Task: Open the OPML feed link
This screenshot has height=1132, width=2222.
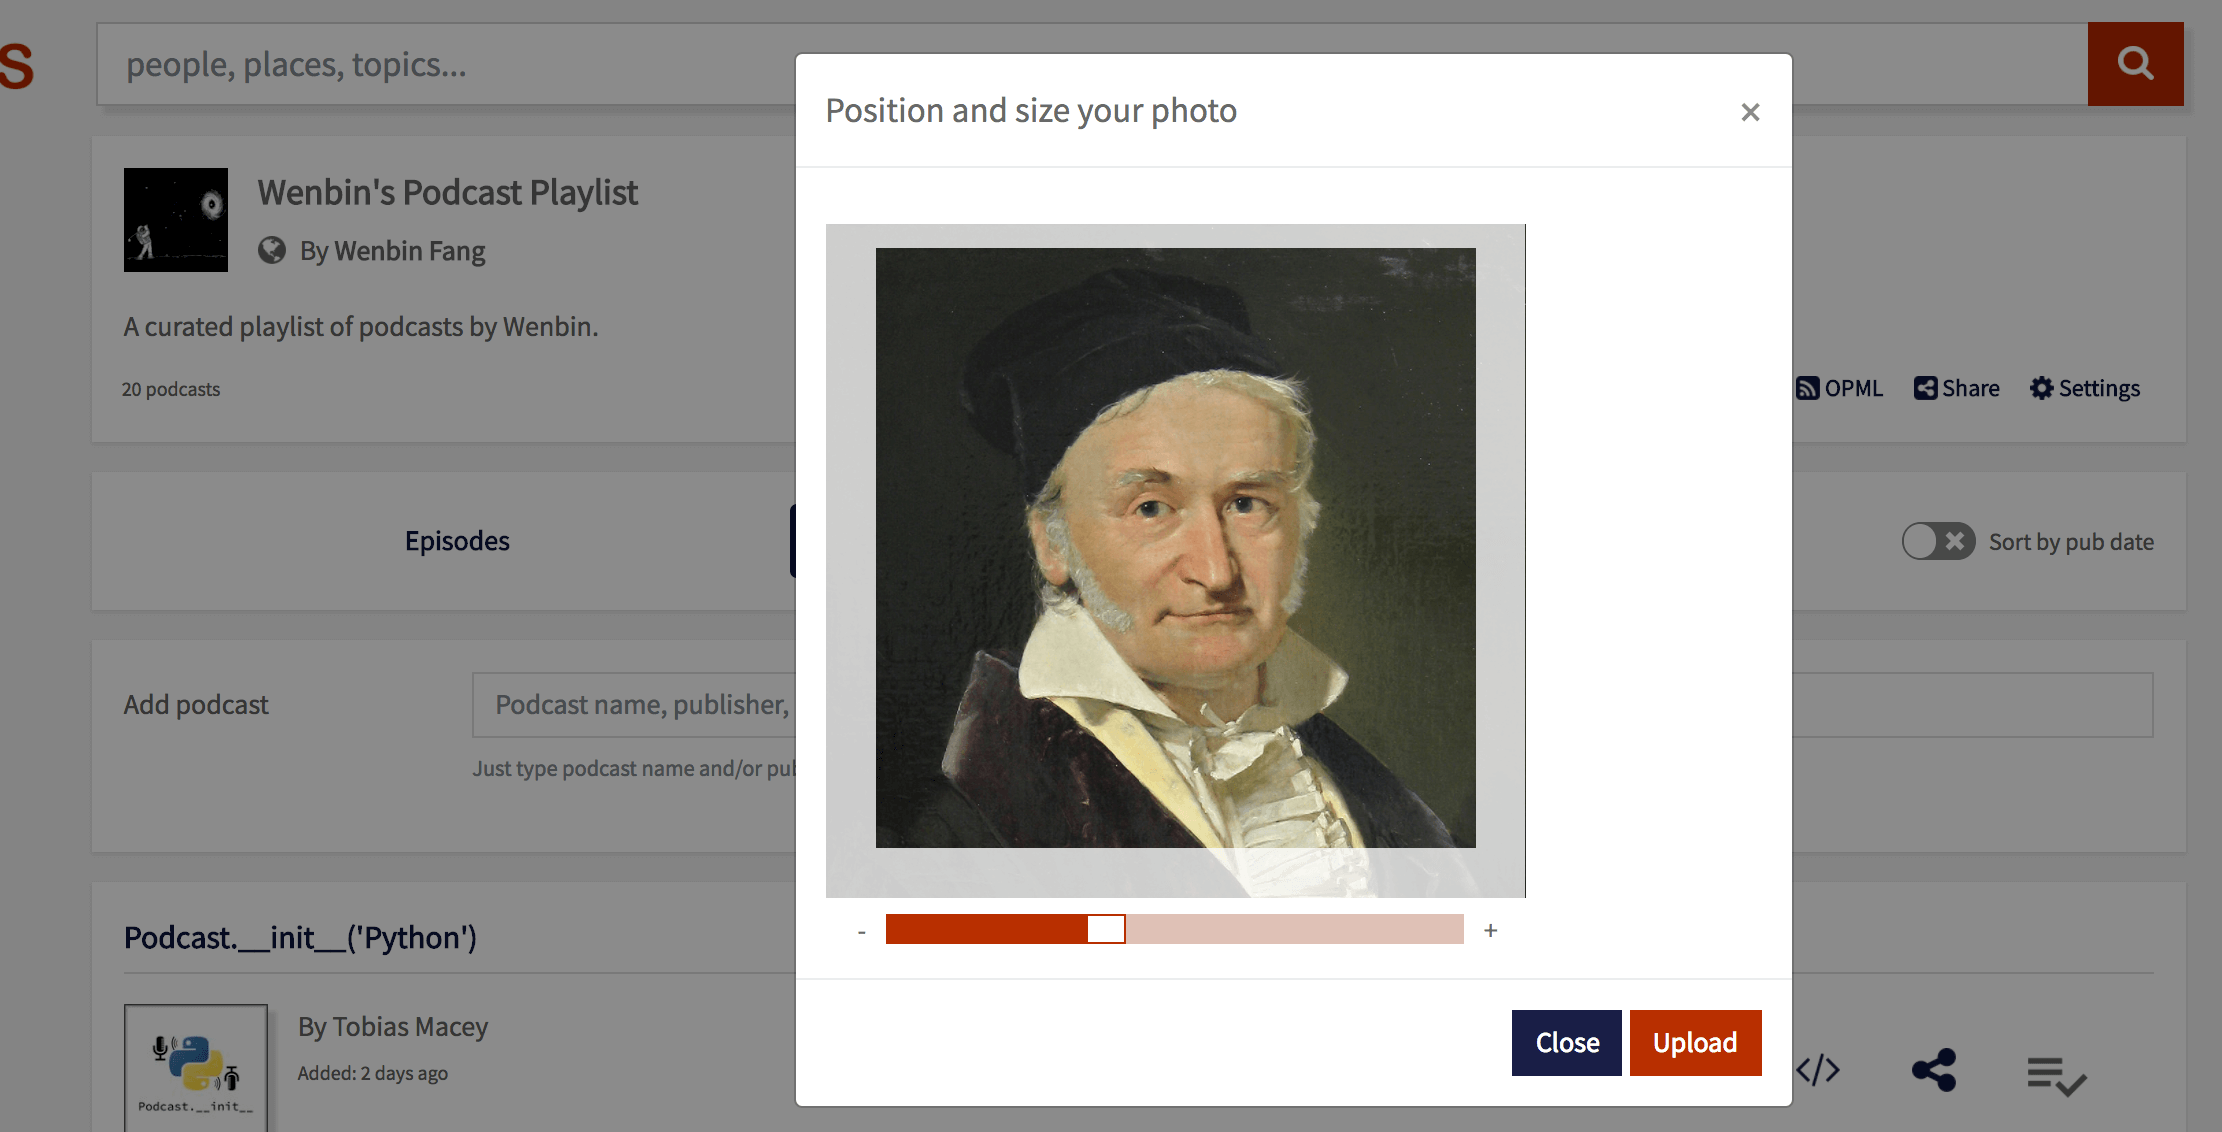Action: click(x=1839, y=388)
